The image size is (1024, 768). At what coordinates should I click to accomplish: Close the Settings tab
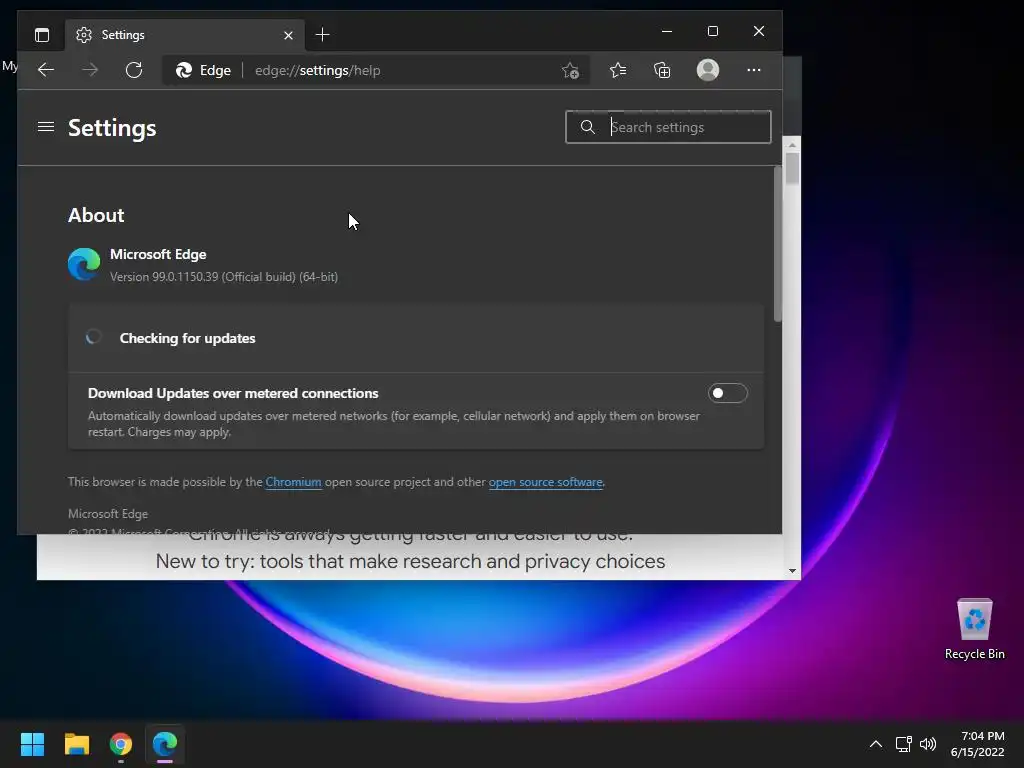tap(288, 35)
